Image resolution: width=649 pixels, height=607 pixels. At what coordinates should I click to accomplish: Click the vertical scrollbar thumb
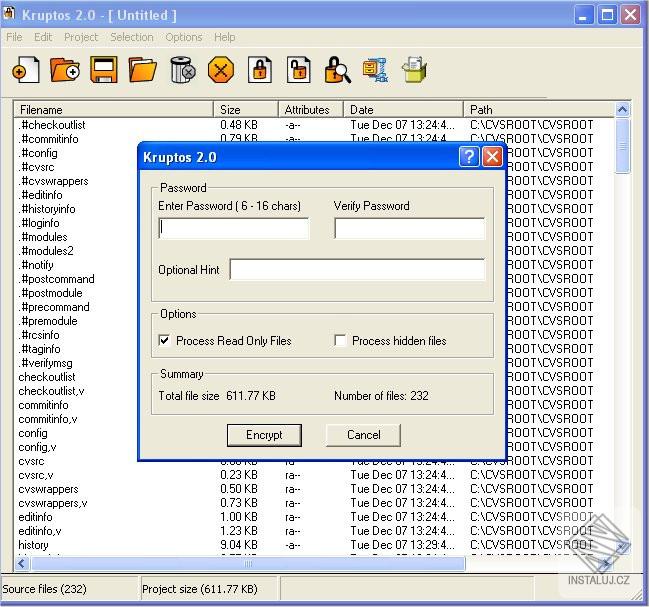click(622, 146)
